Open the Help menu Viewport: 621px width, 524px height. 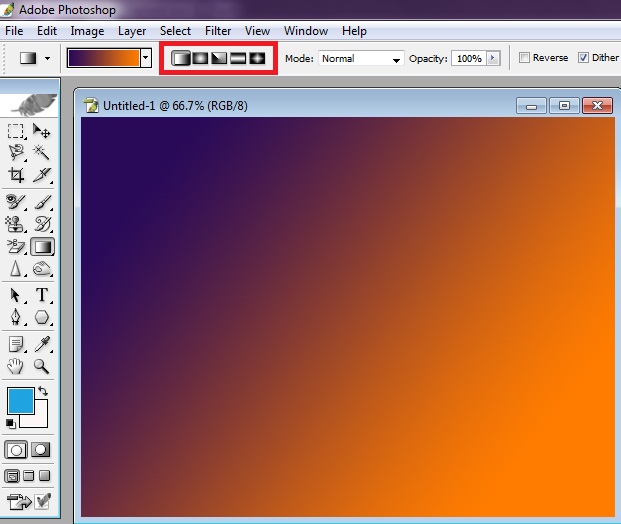(x=354, y=31)
